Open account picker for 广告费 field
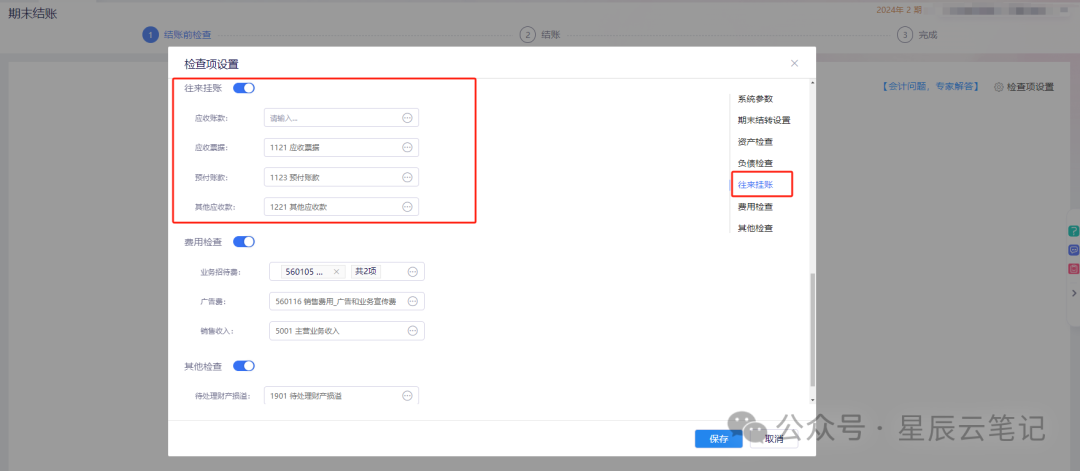Viewport: 1080px width, 471px height. [413, 301]
